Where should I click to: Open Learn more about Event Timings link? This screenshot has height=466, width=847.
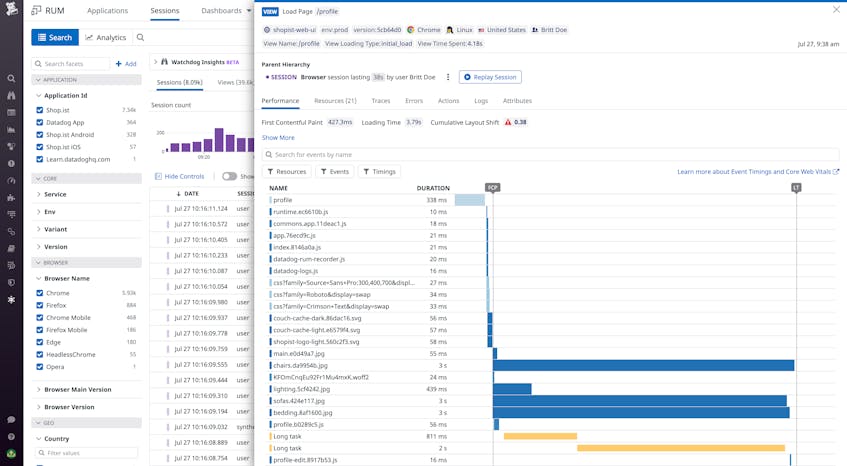pyautogui.click(x=758, y=172)
